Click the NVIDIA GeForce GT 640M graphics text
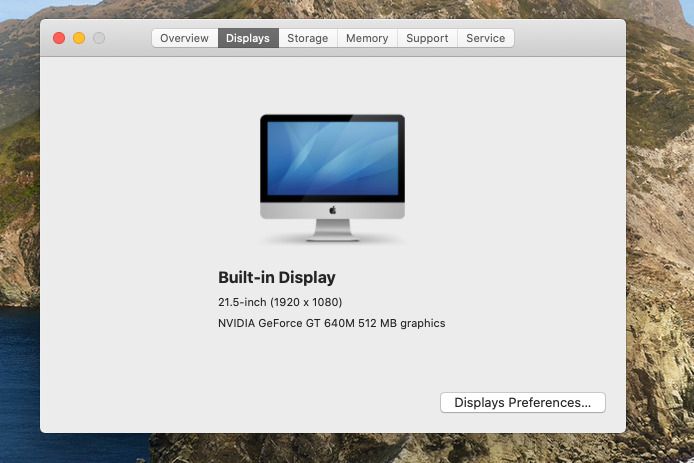 click(332, 323)
